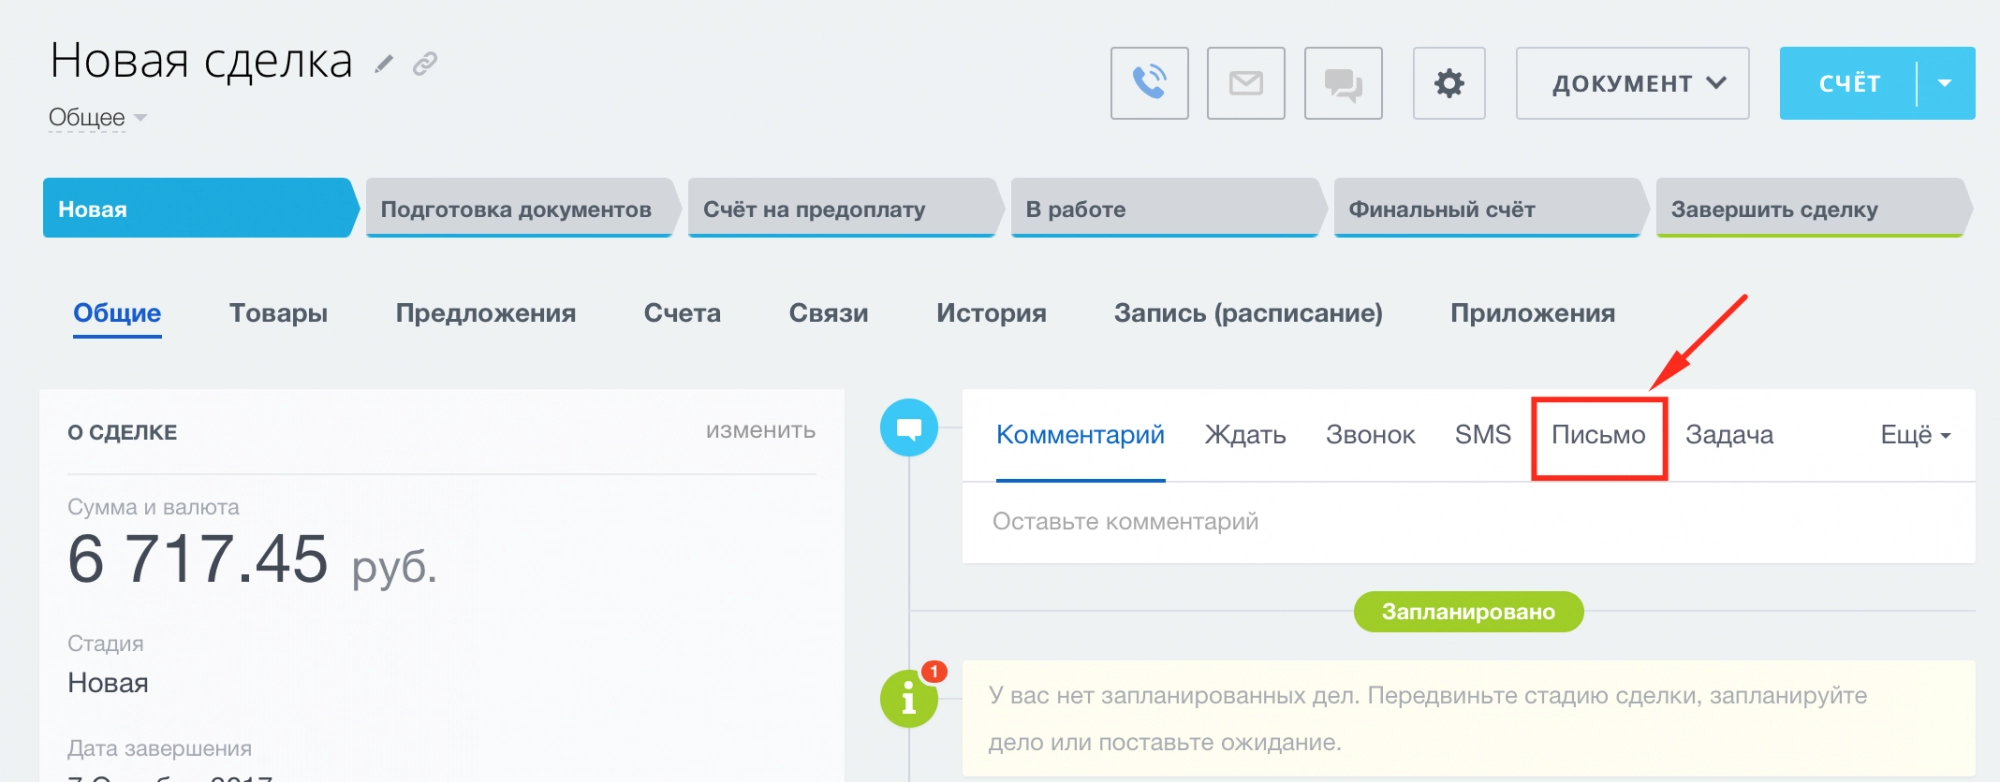Move deal to Счёт на предоплату stage
This screenshot has height=782, width=2000.
pyautogui.click(x=845, y=208)
